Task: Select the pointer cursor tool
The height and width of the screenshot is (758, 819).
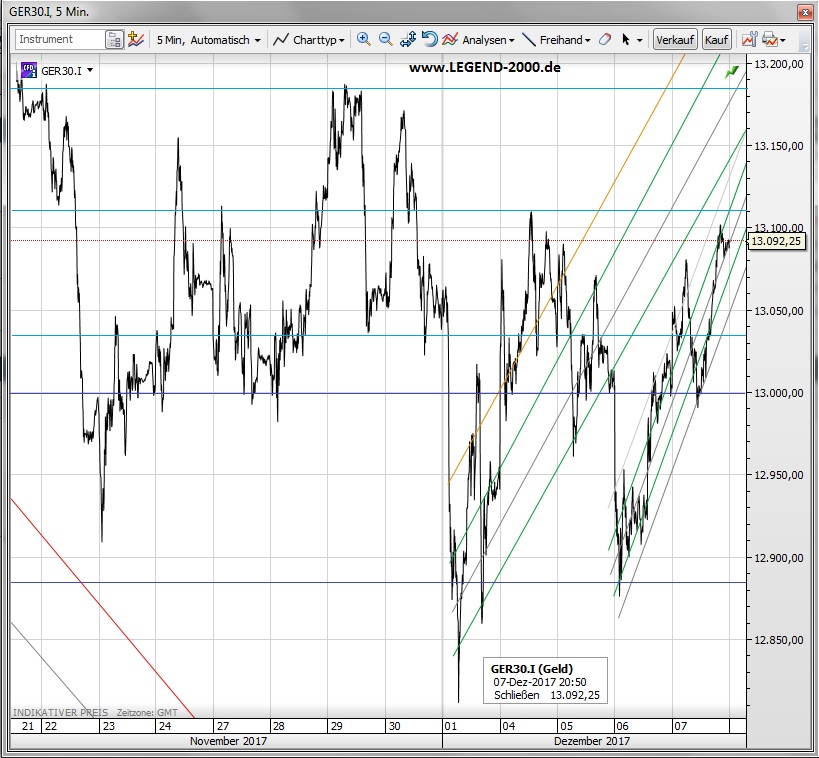Action: pyautogui.click(x=626, y=40)
